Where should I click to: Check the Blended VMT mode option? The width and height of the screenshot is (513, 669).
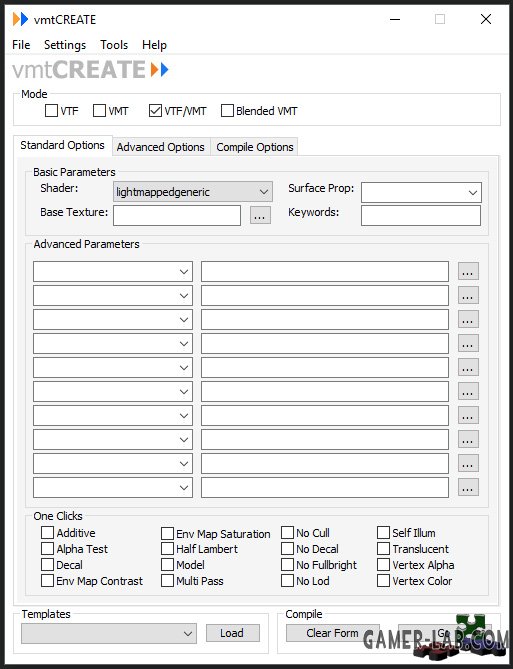227,111
